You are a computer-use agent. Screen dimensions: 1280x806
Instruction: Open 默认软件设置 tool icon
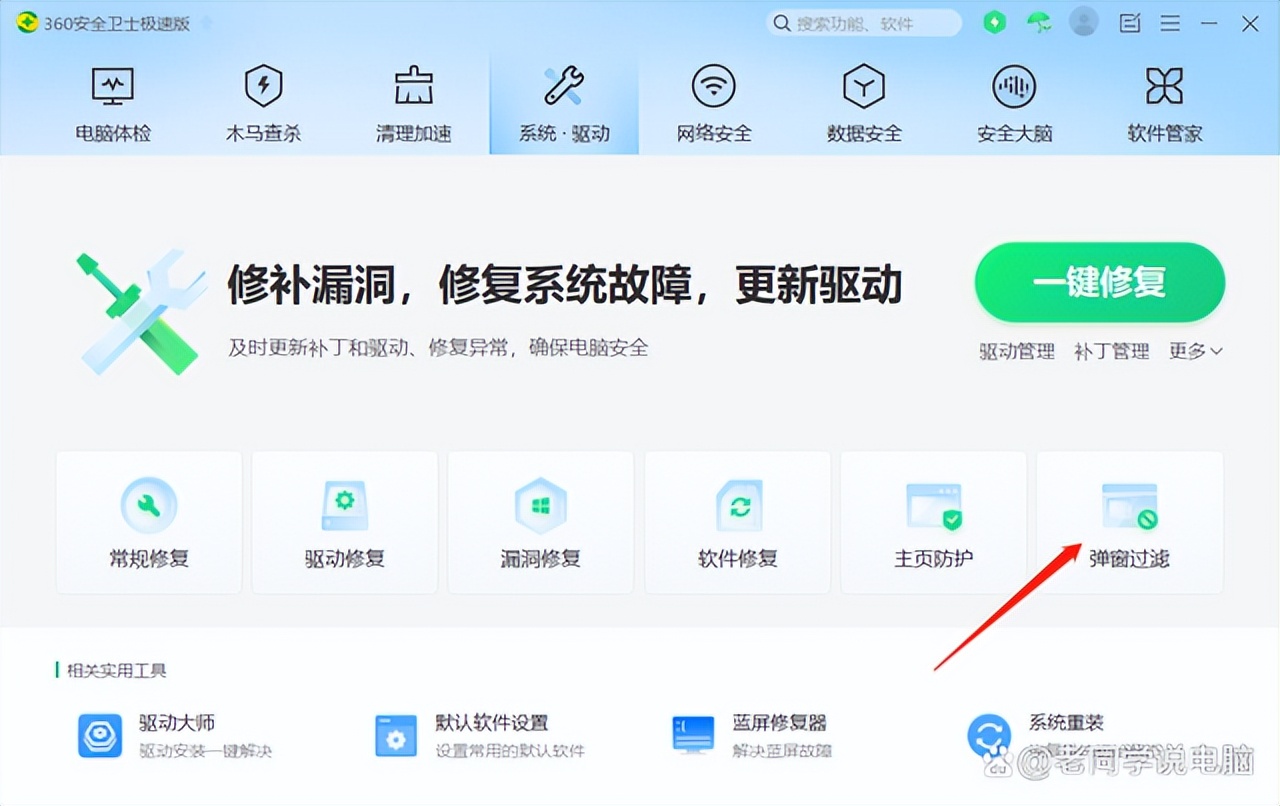(396, 735)
